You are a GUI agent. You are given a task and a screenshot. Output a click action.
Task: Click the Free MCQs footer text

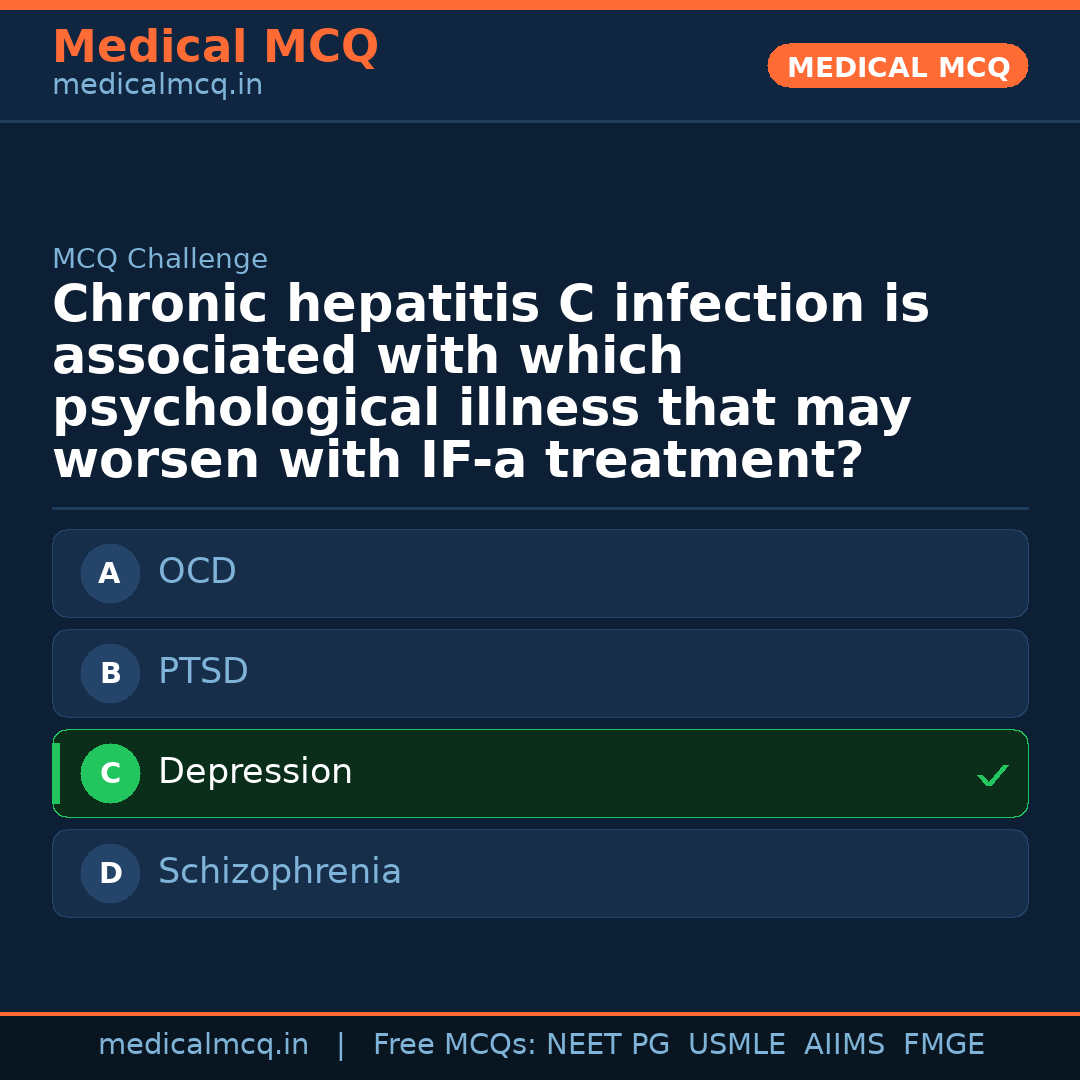point(454,1045)
